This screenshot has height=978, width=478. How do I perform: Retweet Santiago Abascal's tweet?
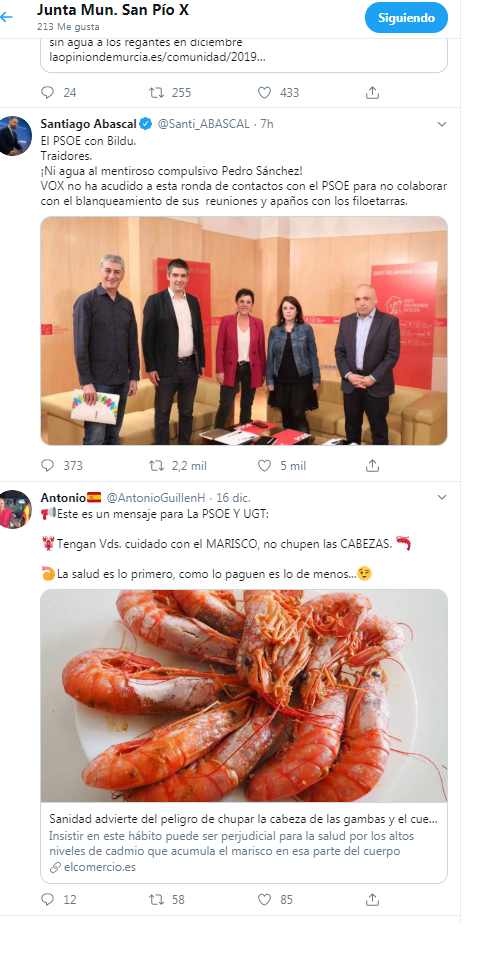pyautogui.click(x=156, y=465)
